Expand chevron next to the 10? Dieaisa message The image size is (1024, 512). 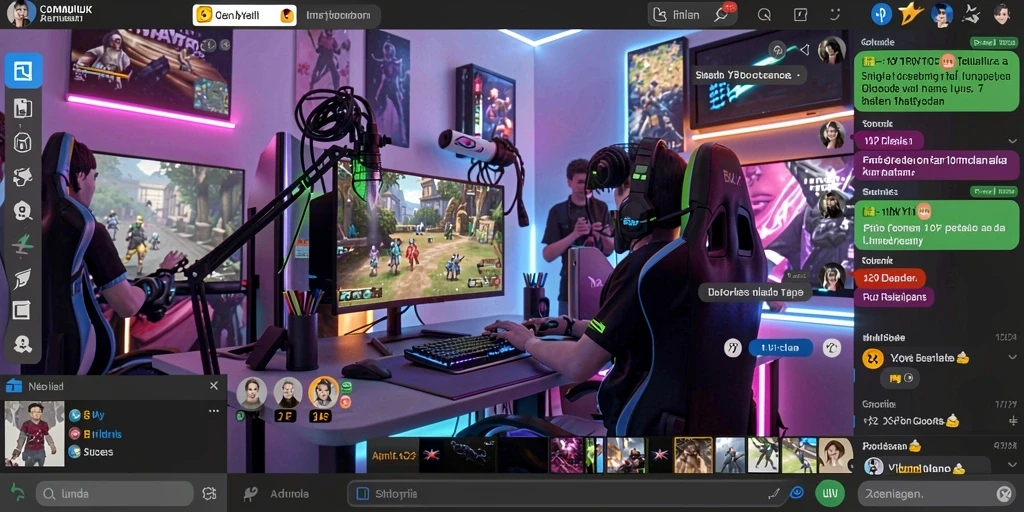pos(1012,140)
